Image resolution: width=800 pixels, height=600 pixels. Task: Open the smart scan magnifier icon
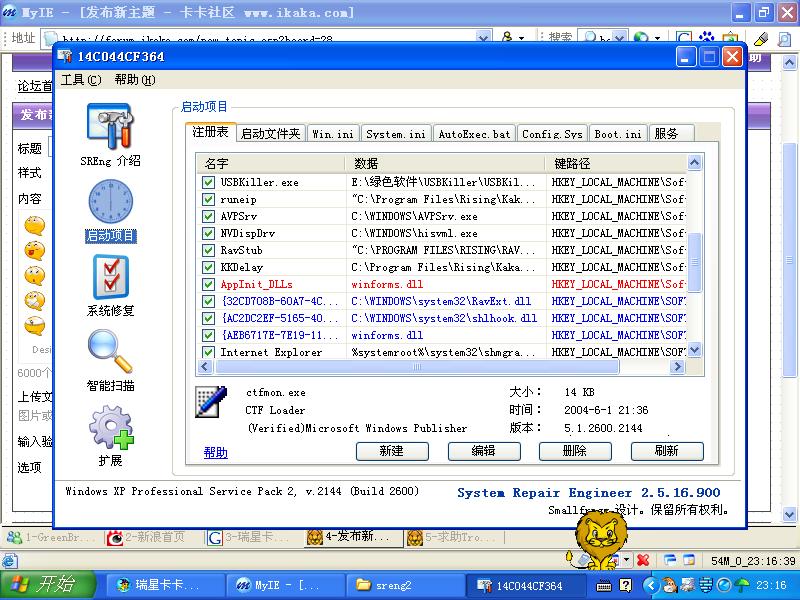click(110, 351)
